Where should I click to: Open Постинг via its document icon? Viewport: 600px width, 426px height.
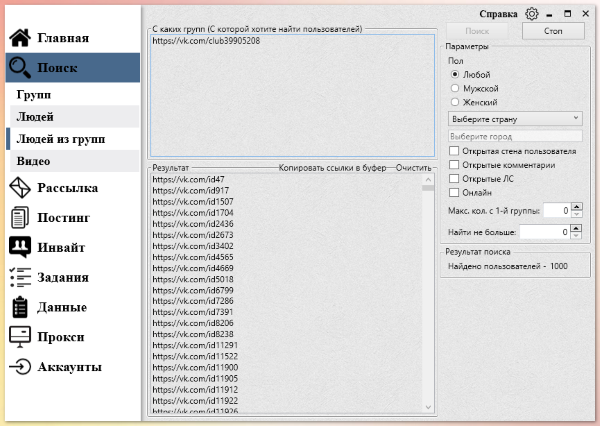(x=20, y=217)
